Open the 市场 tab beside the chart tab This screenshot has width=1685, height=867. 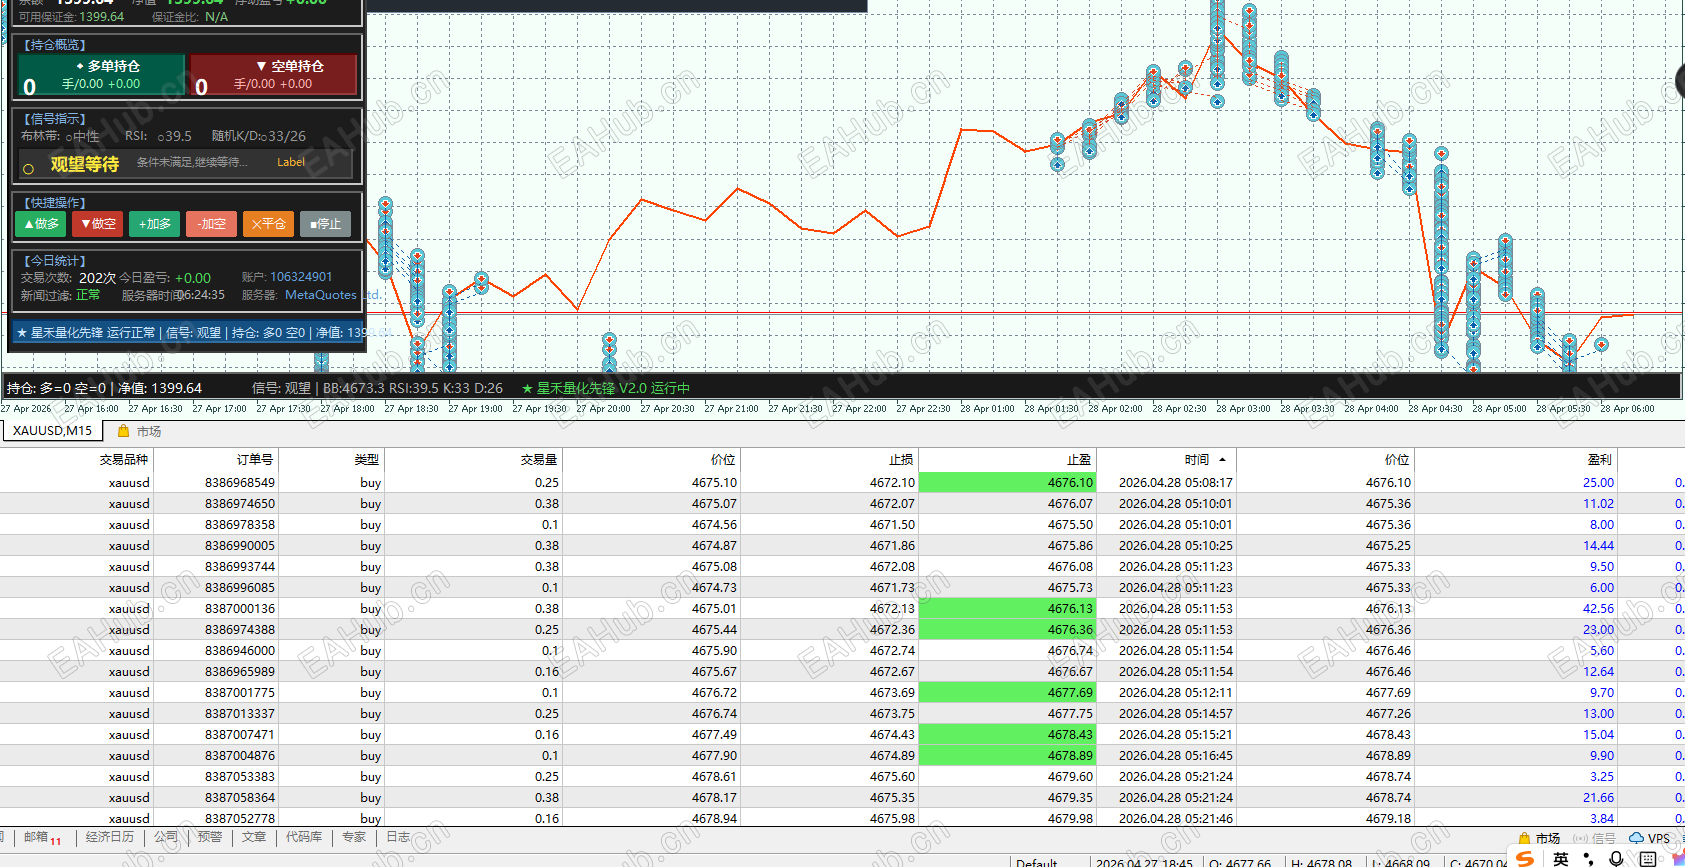pos(149,431)
